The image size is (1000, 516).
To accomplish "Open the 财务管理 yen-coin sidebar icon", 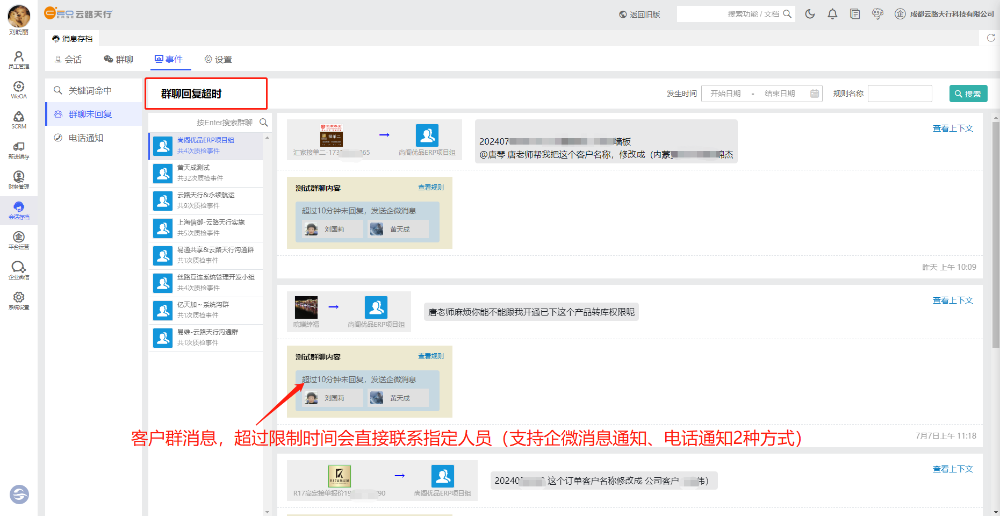I will coord(18,178).
